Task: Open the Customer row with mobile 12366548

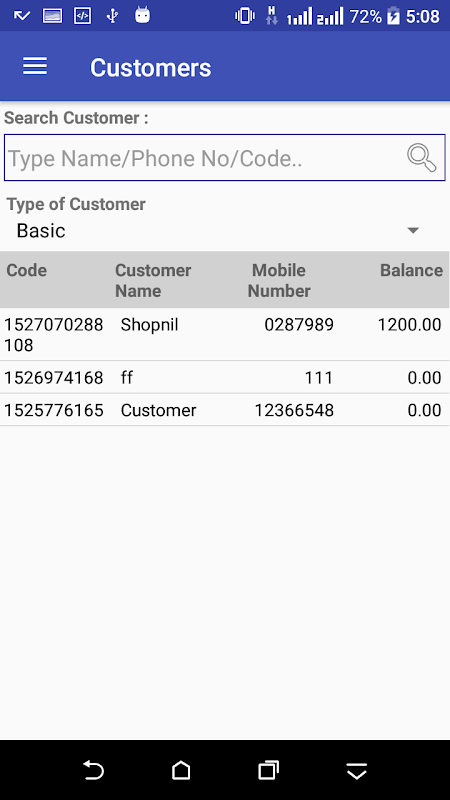Action: (225, 410)
